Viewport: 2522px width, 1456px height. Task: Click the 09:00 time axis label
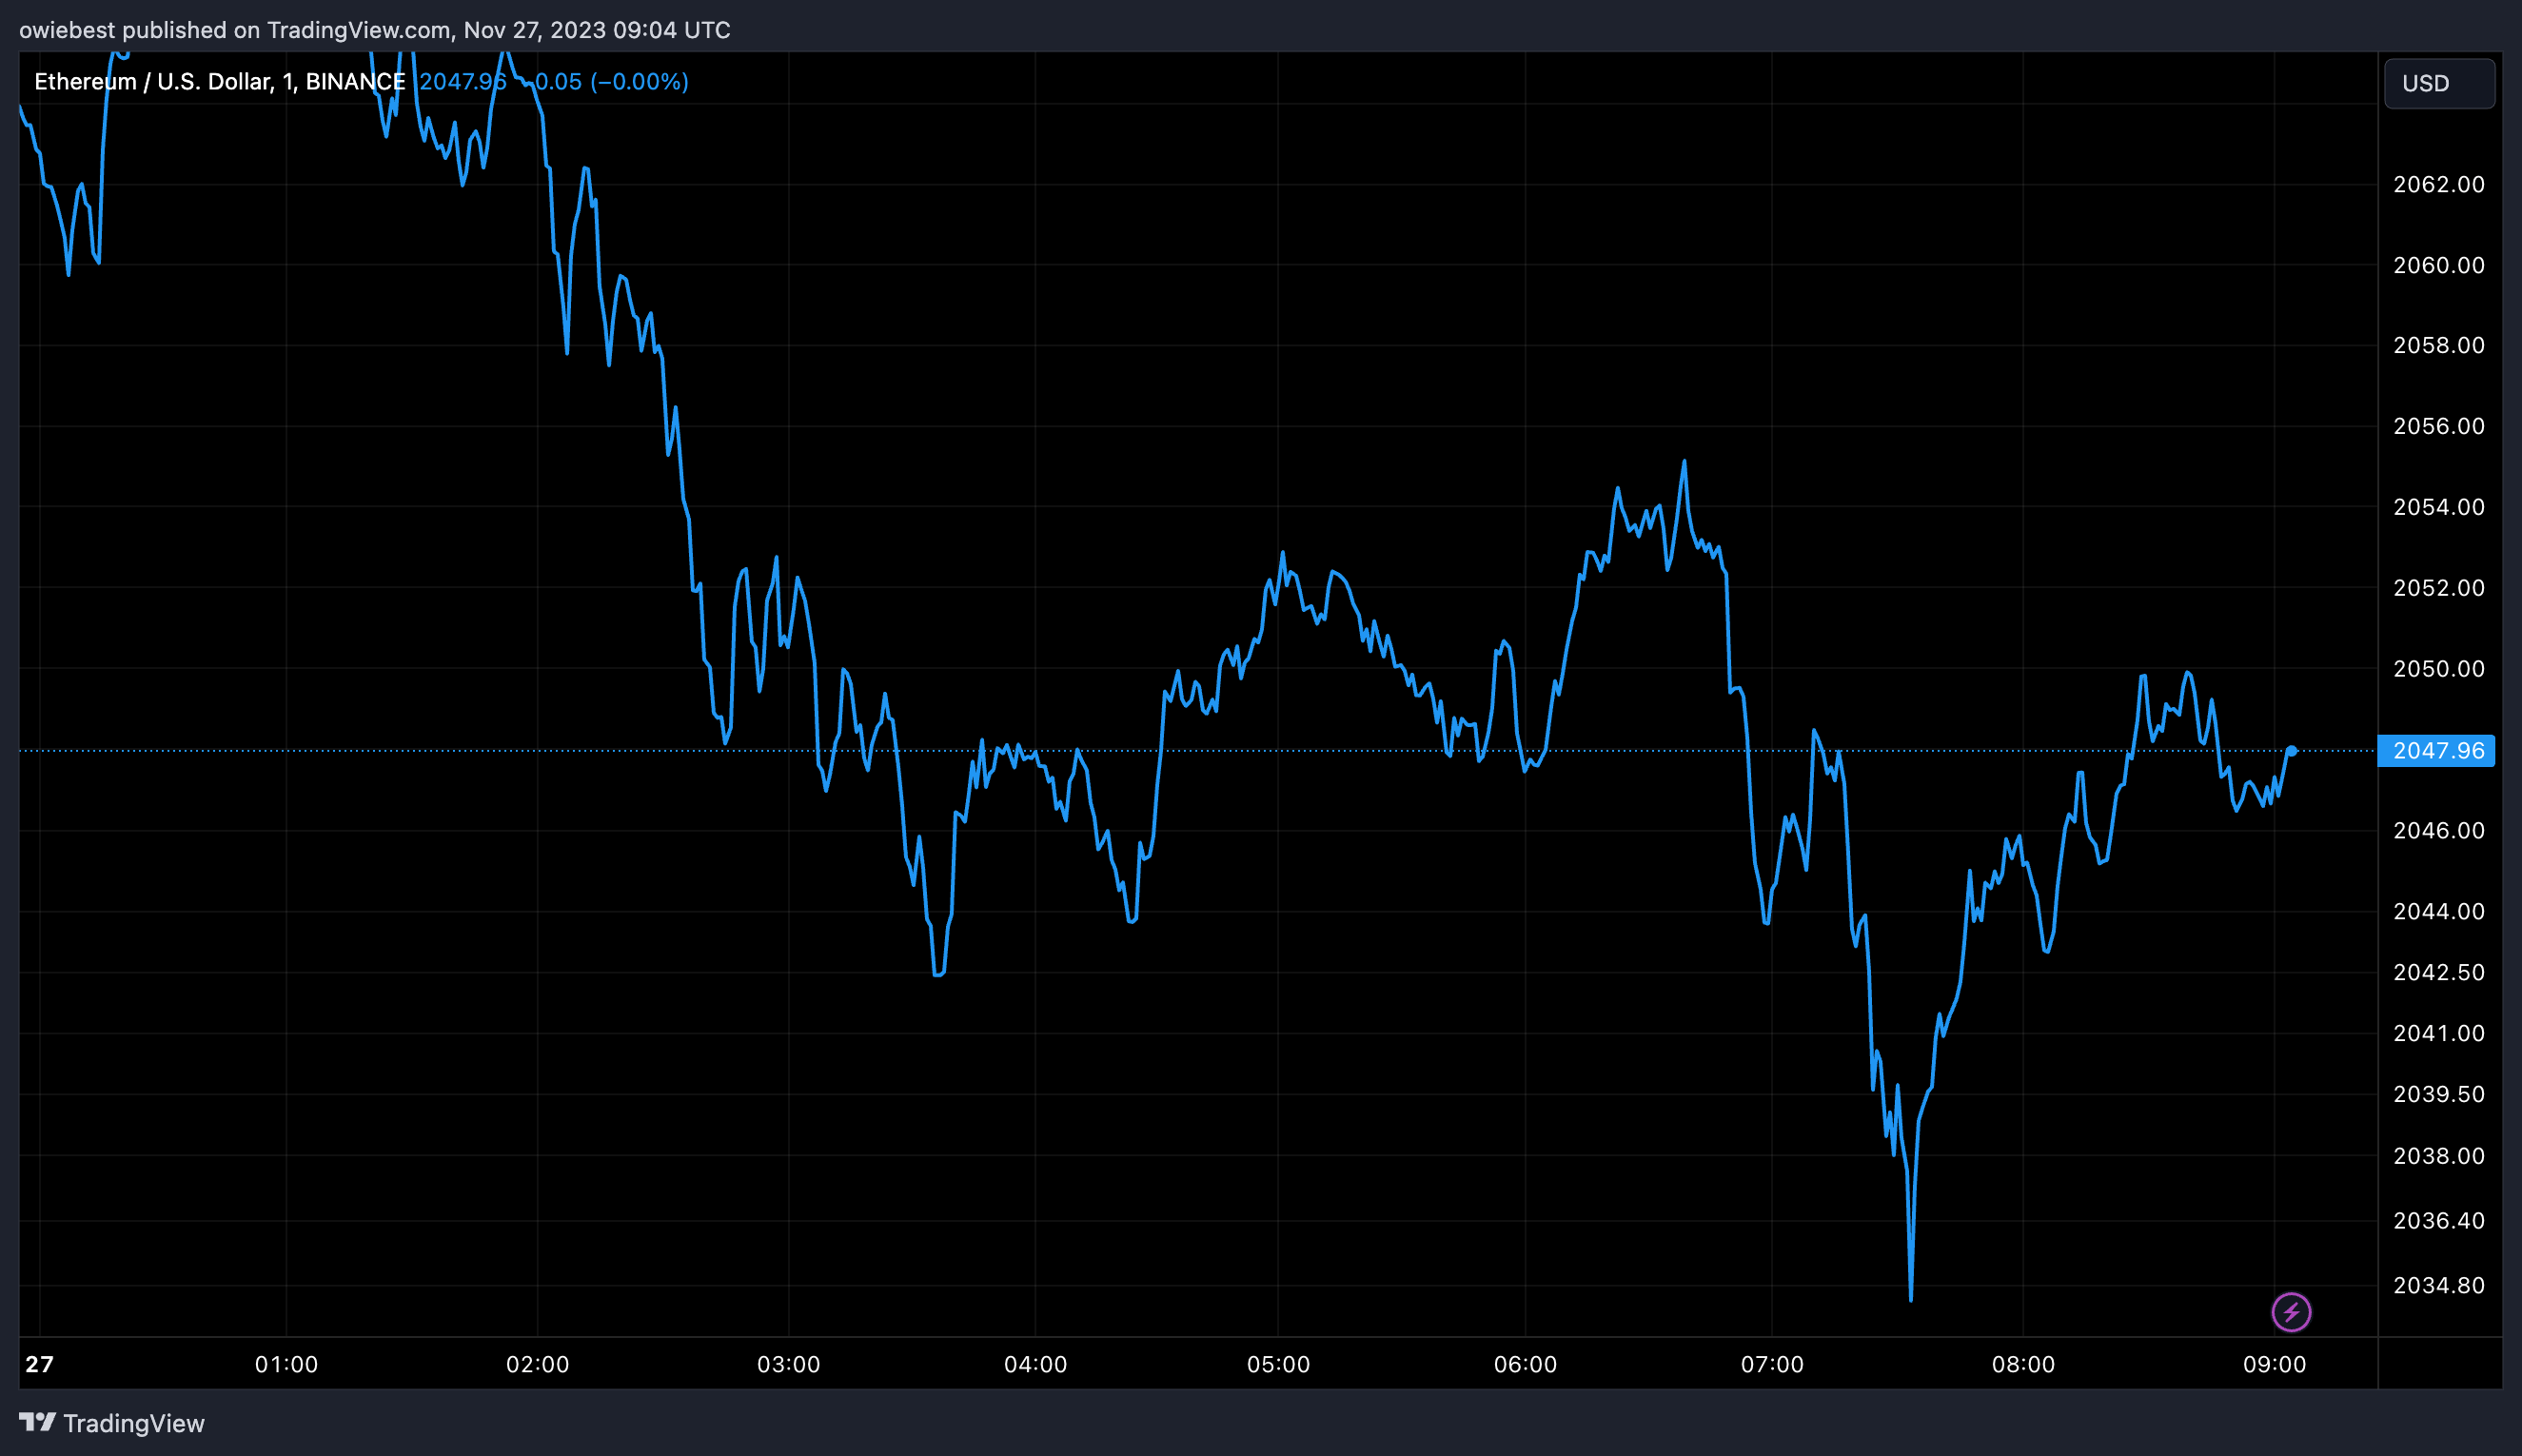(2274, 1365)
